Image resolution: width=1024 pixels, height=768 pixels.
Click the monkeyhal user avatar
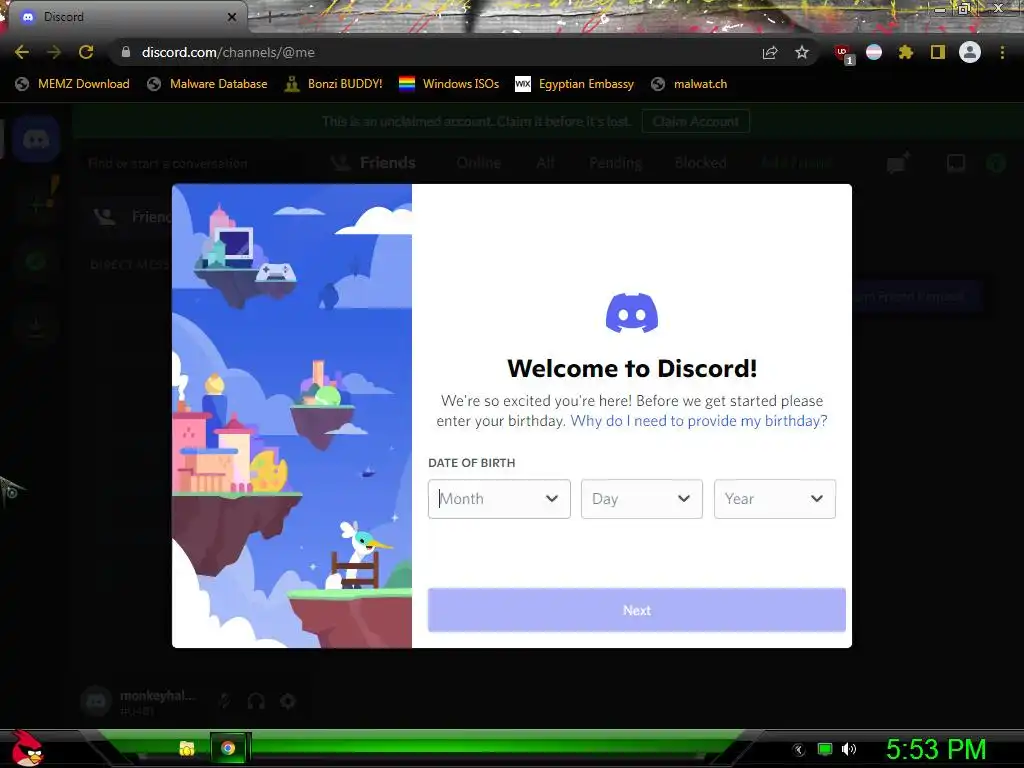pos(97,701)
